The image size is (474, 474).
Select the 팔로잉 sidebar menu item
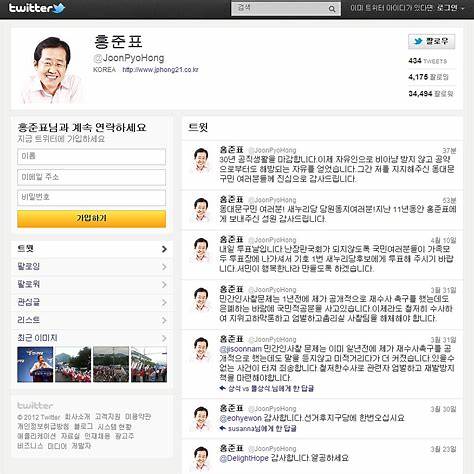pos(92,267)
